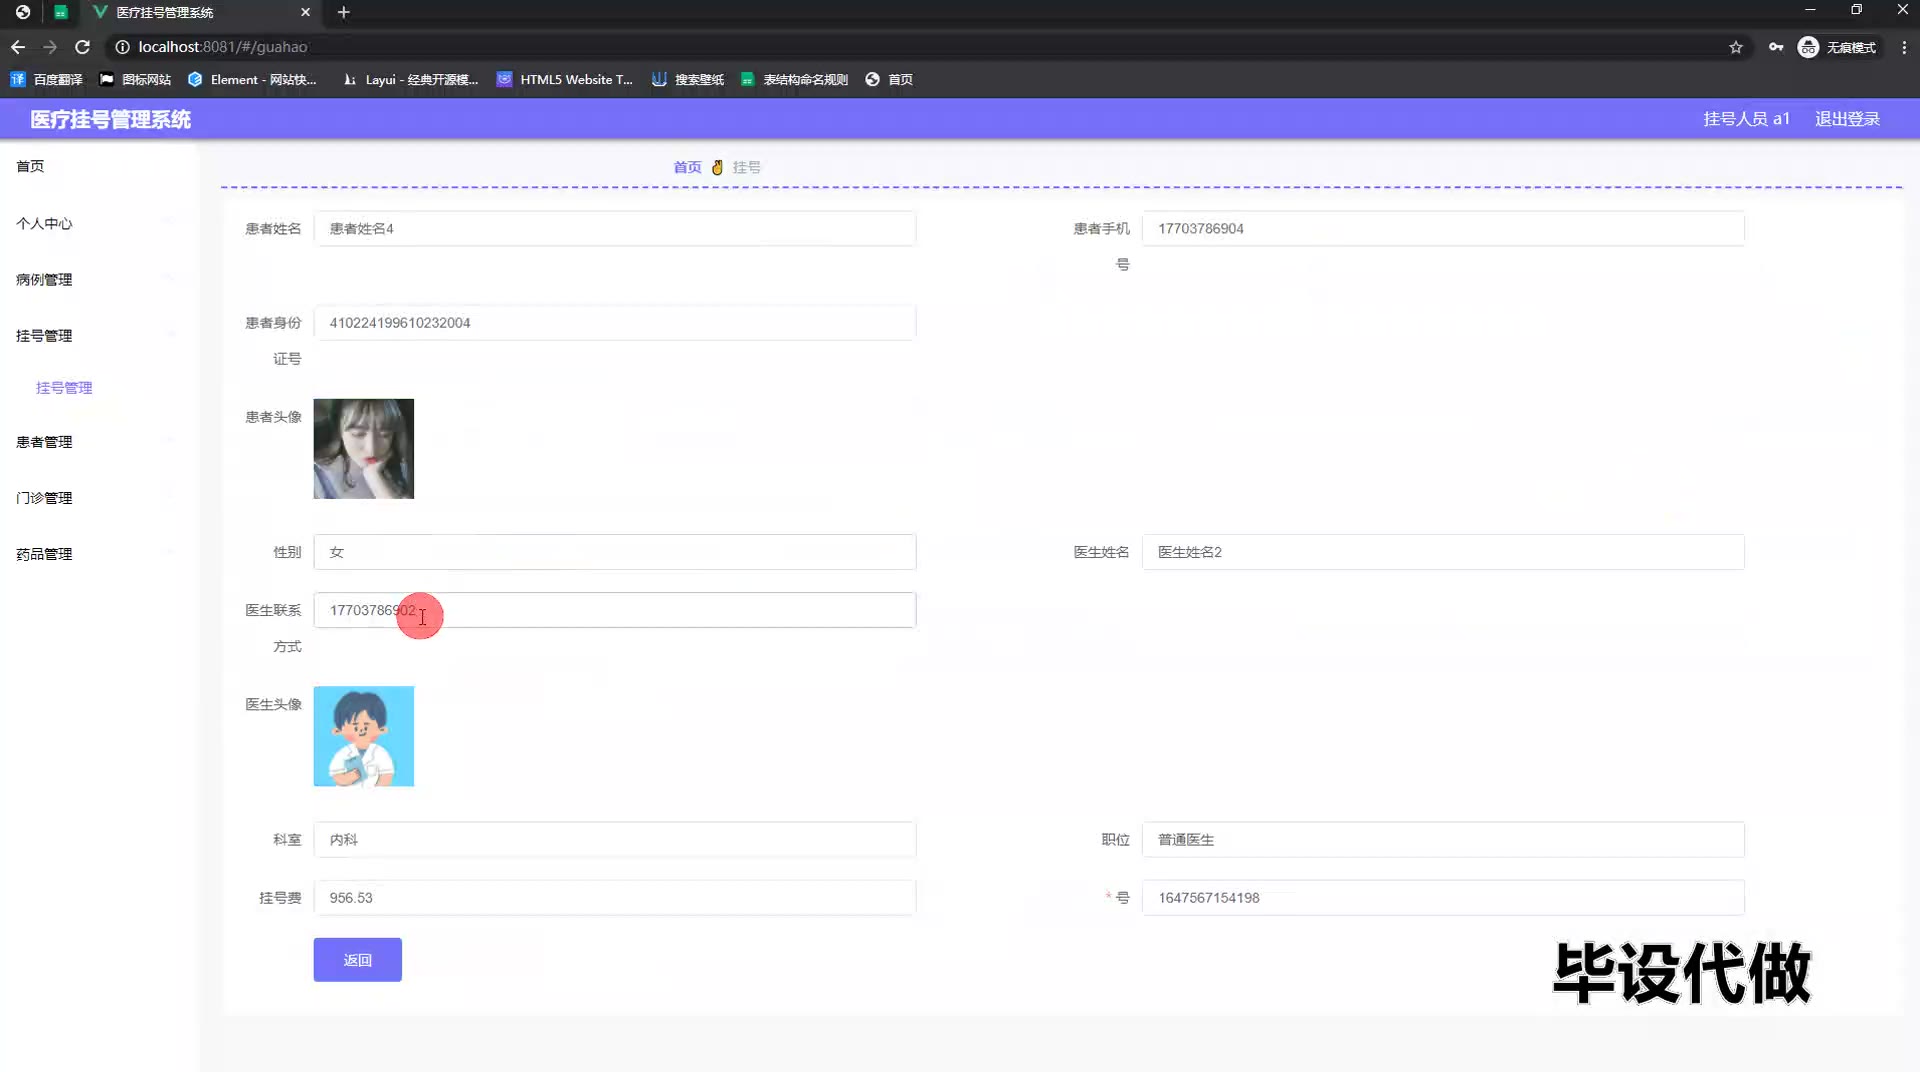Click the browser back arrow icon
The width and height of the screenshot is (1920, 1072).
tap(18, 47)
